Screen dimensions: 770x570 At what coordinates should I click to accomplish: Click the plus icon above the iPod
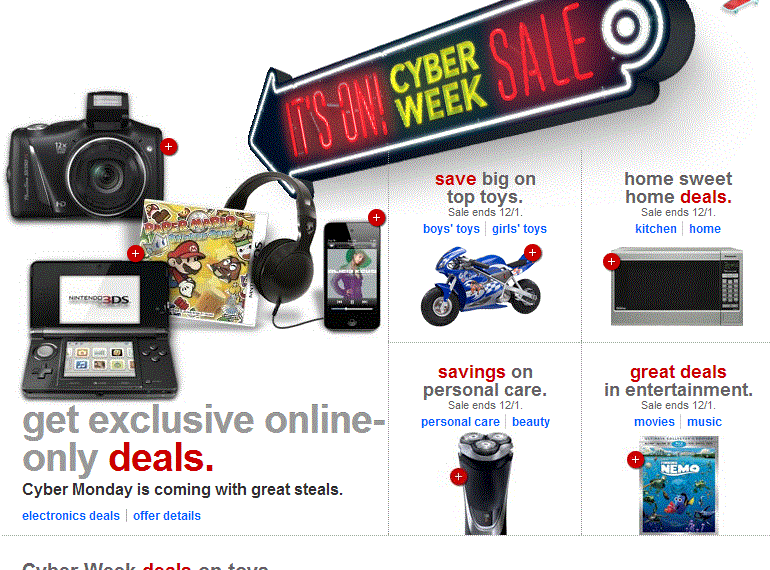376,217
